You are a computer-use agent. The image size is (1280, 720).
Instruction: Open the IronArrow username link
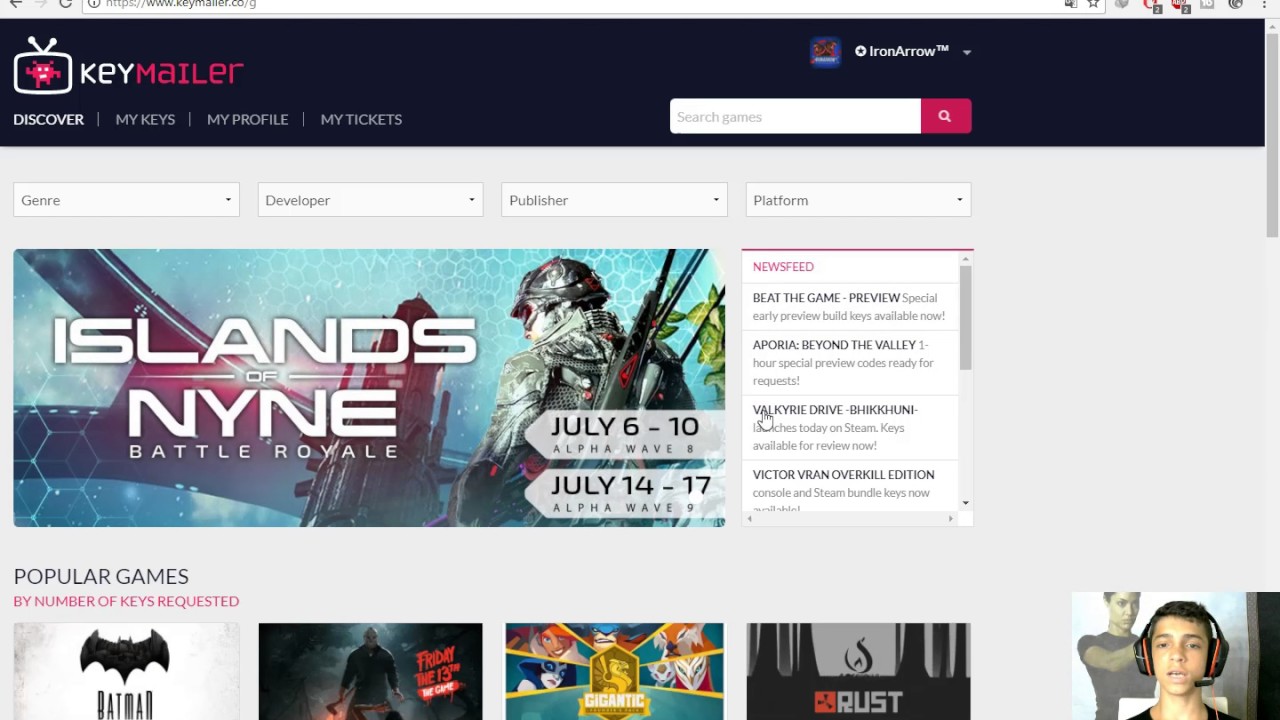pos(902,51)
